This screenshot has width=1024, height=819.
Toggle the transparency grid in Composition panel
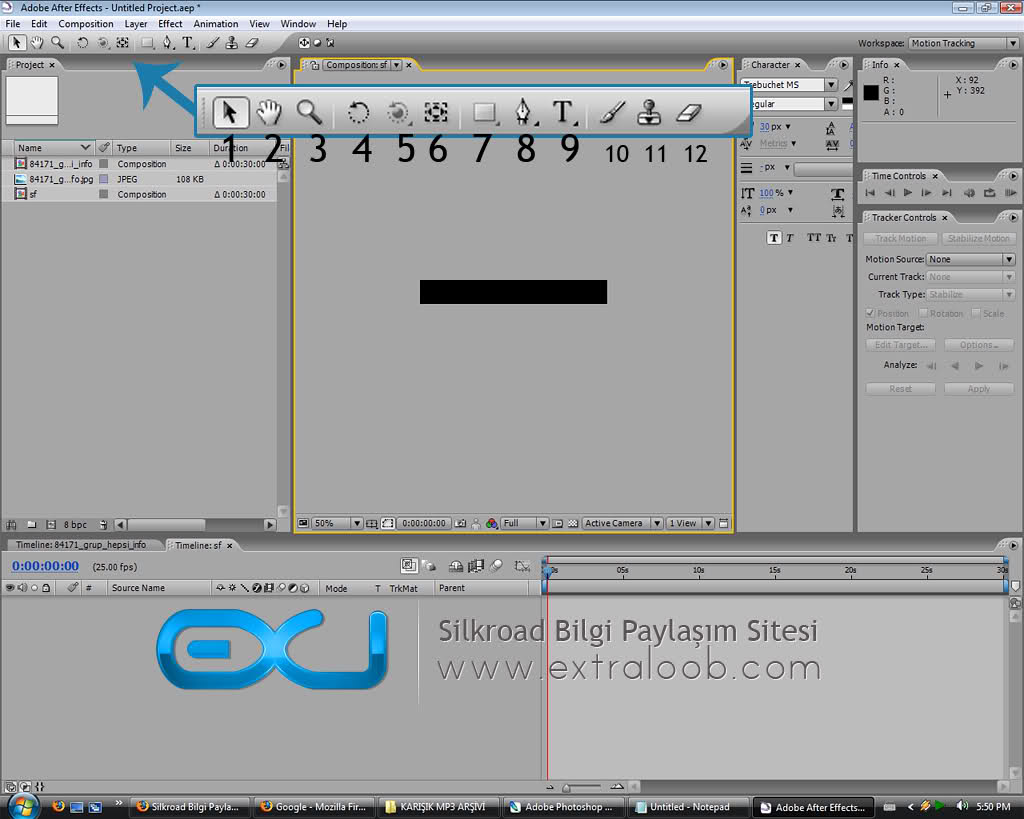573,523
